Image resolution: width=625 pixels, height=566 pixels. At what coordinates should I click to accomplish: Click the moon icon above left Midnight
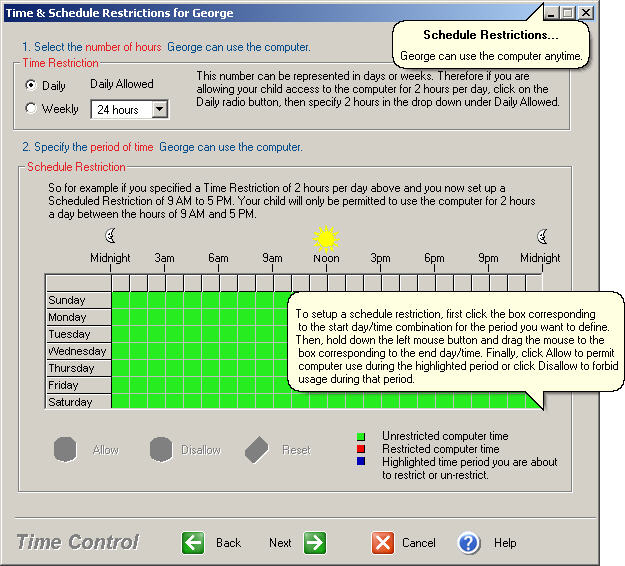[x=110, y=236]
